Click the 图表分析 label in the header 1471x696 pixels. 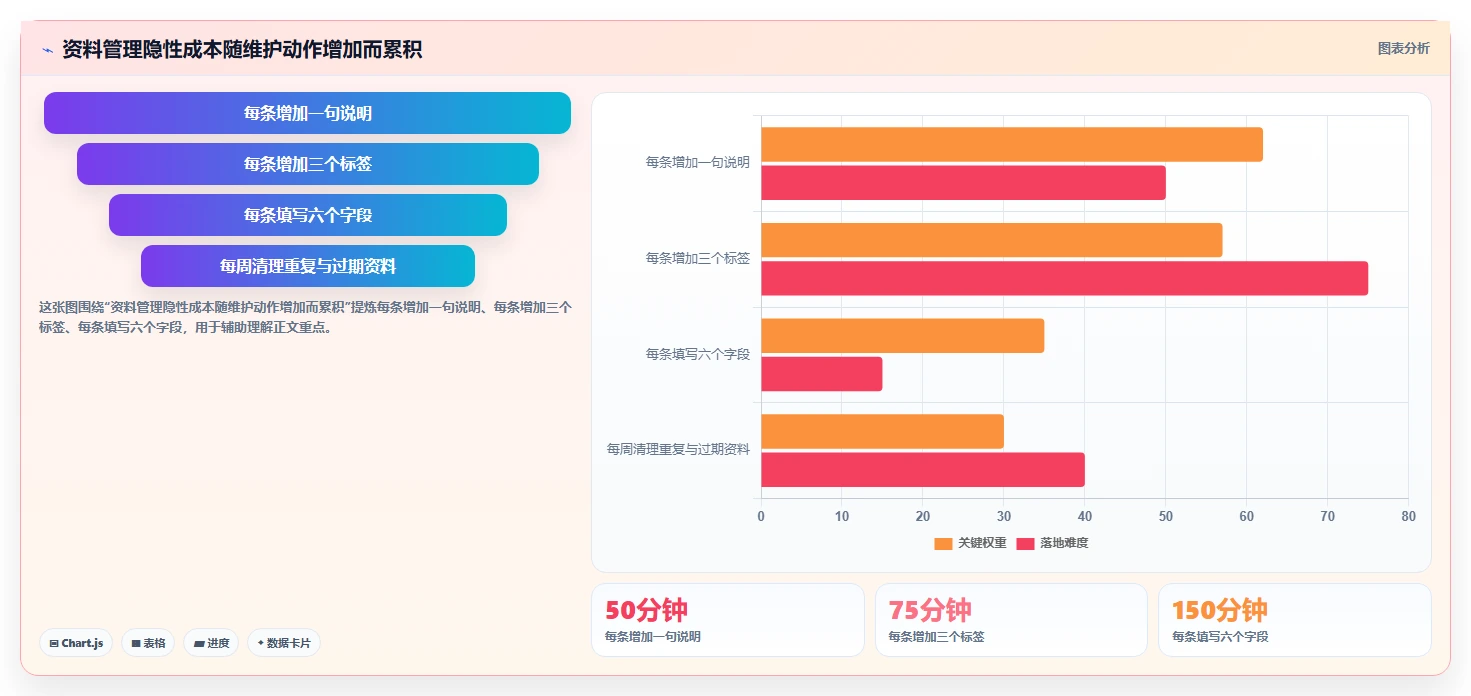(x=1403, y=48)
